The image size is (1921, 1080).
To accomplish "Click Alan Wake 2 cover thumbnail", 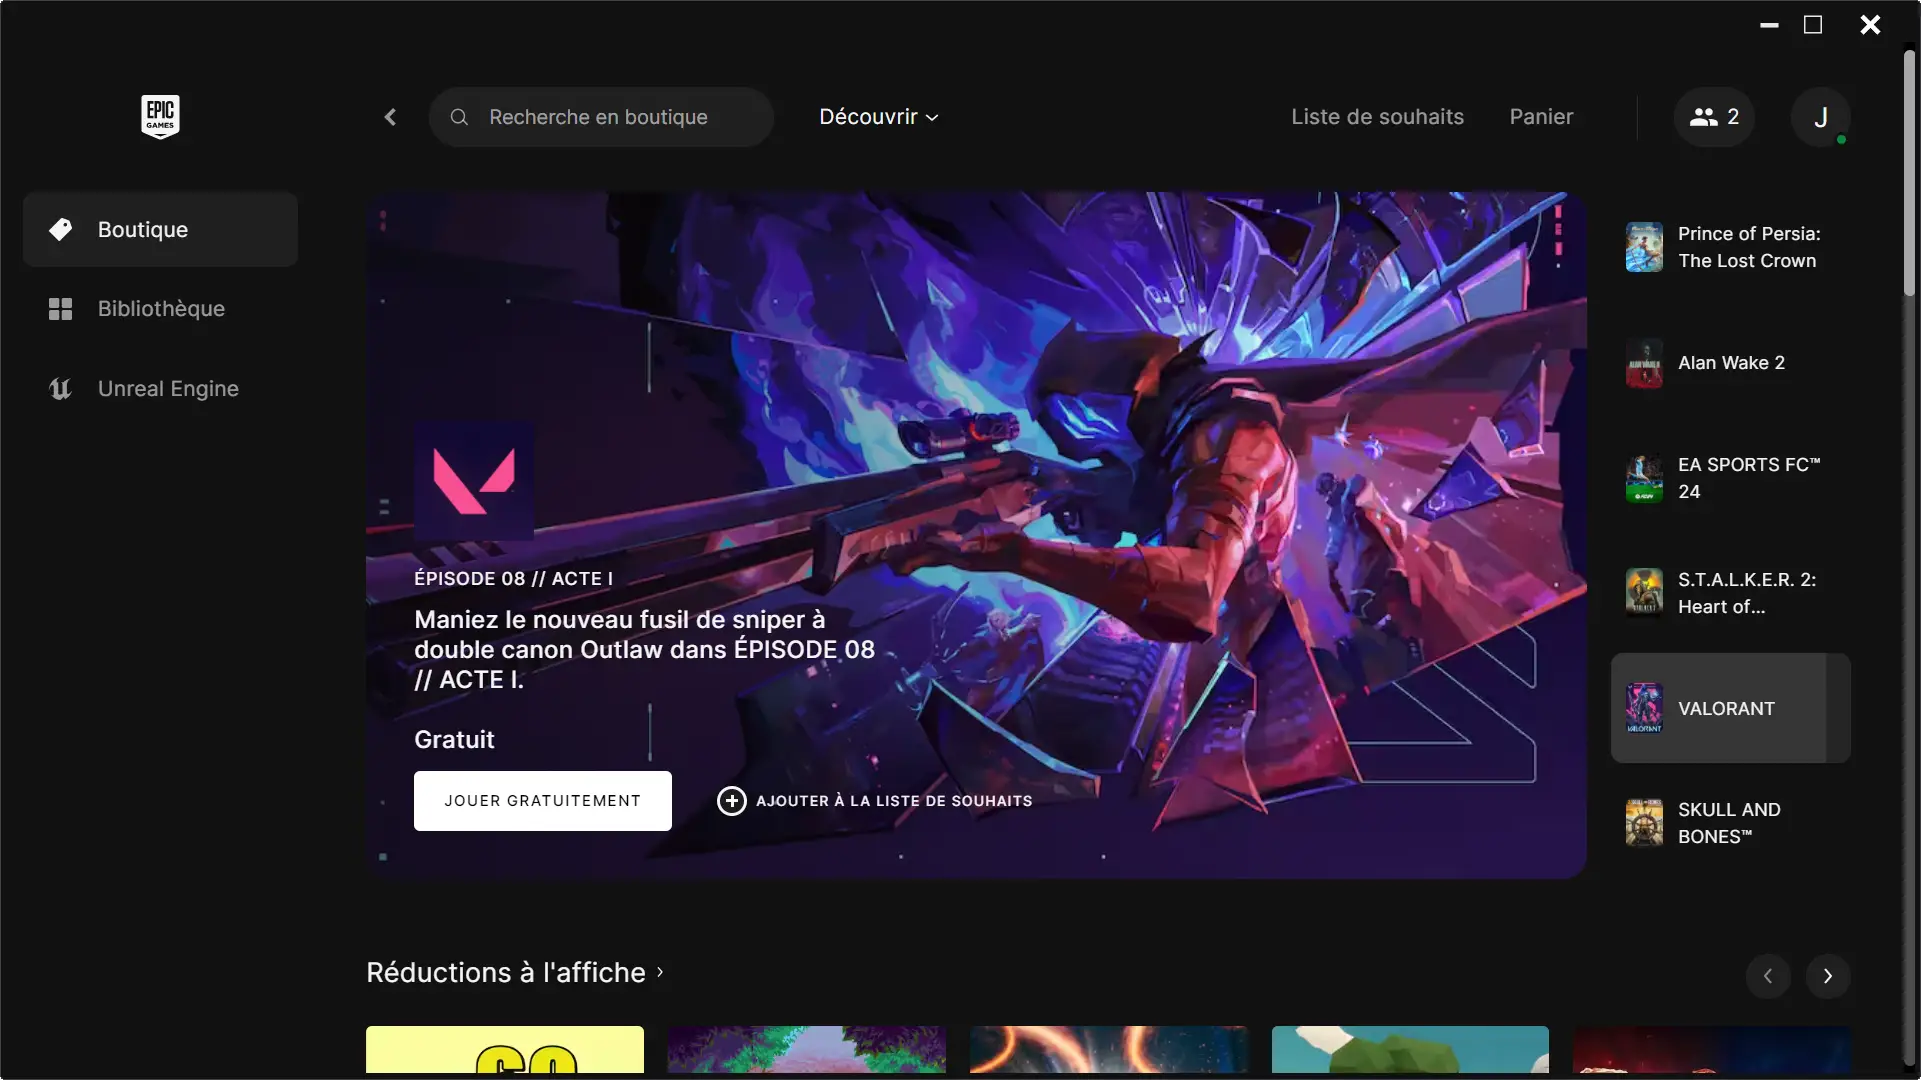I will 1644,363.
